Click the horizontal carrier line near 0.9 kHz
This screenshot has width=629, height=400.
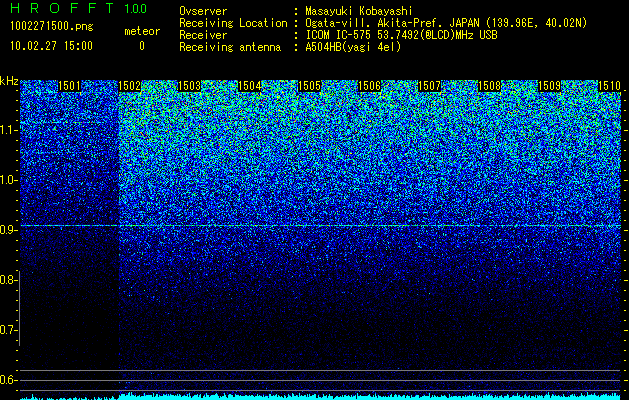tap(320, 226)
